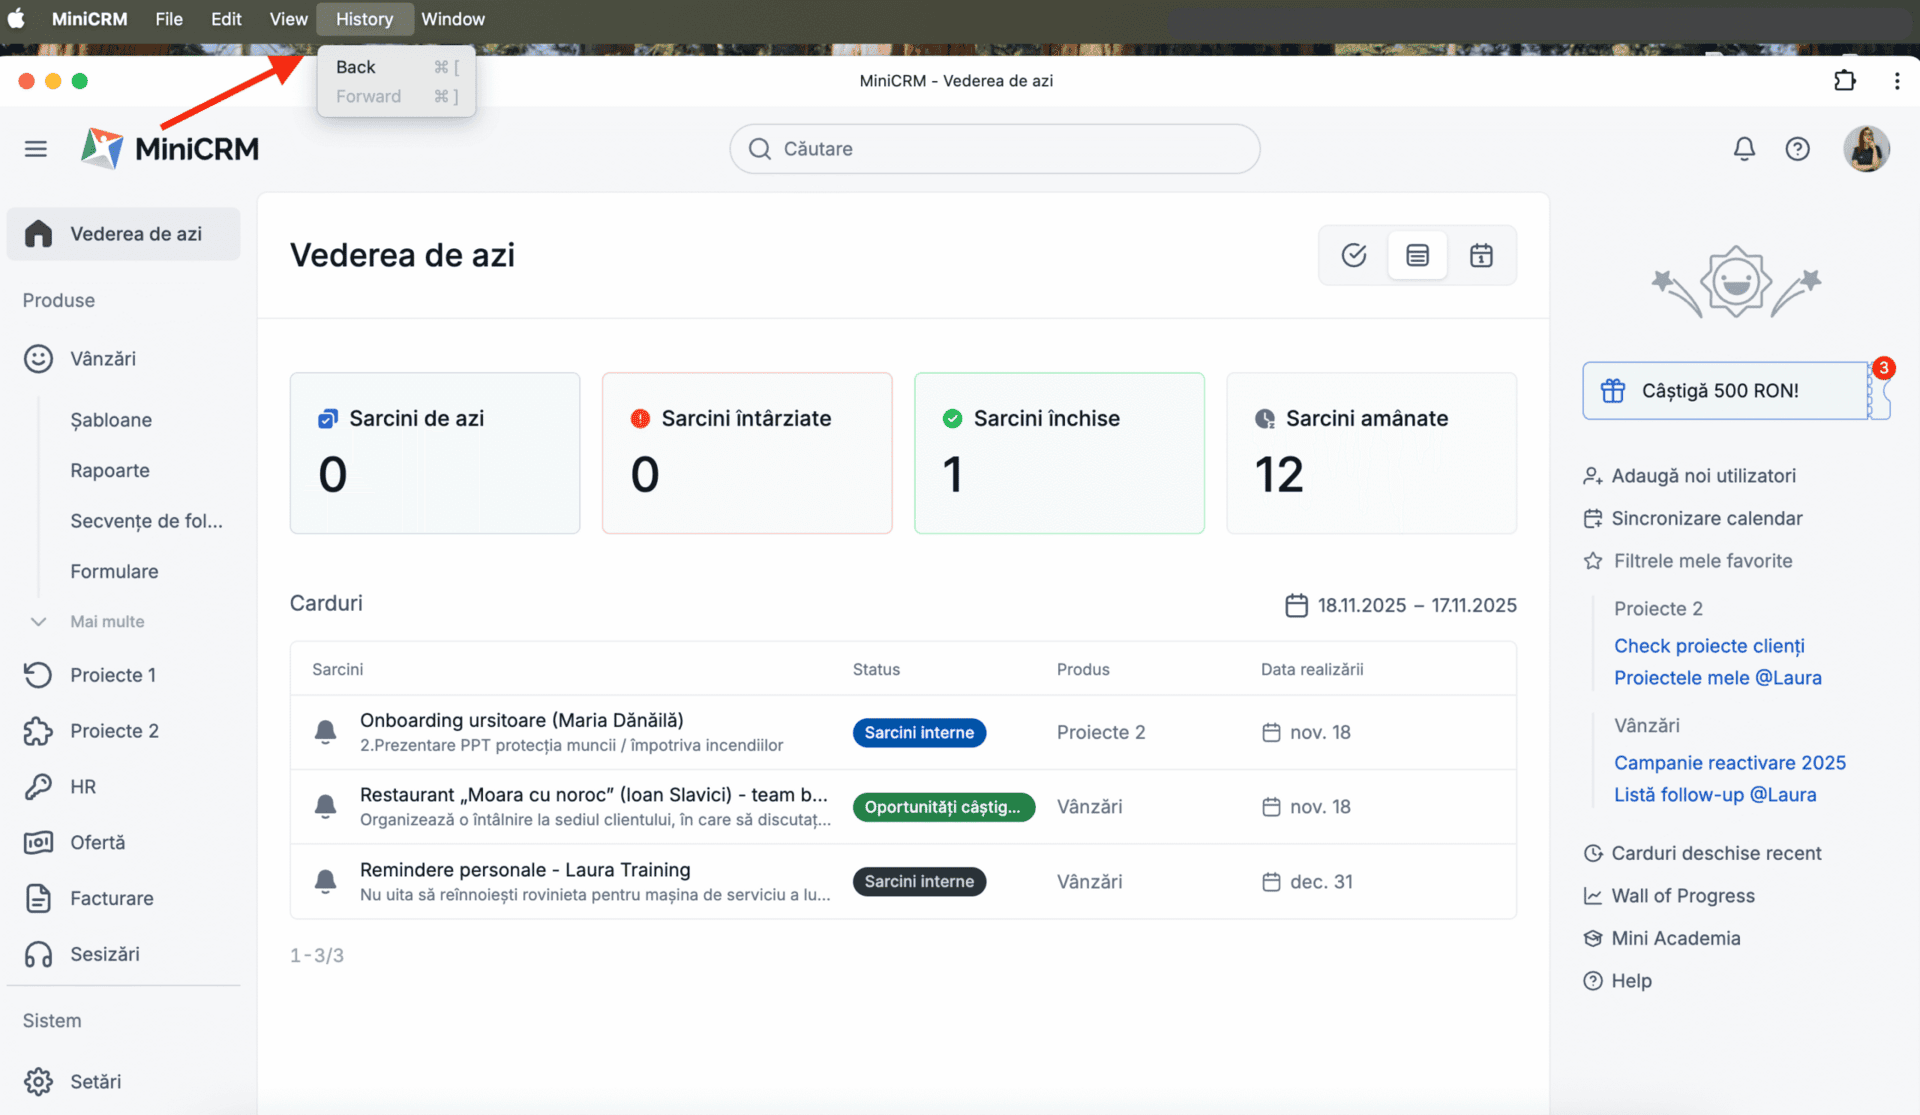
Task: Open the Window menu in menu bar
Action: pyautogui.click(x=452, y=19)
